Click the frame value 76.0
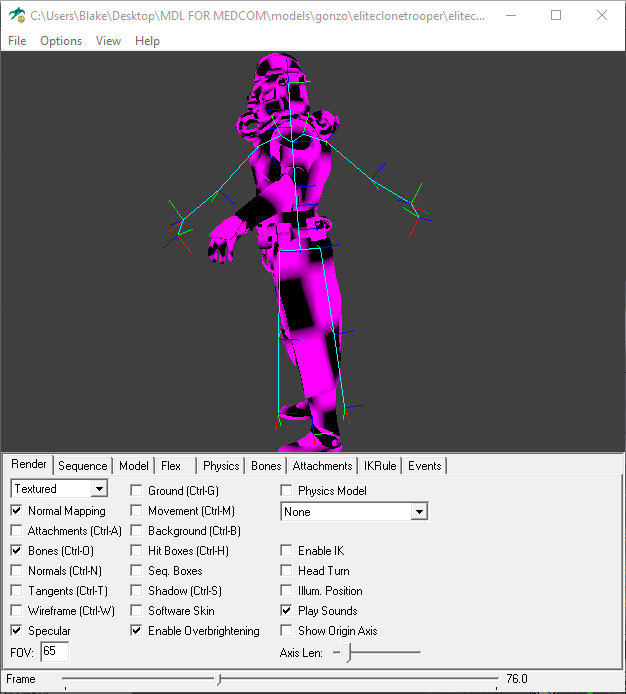This screenshot has width=626, height=694. point(517,679)
